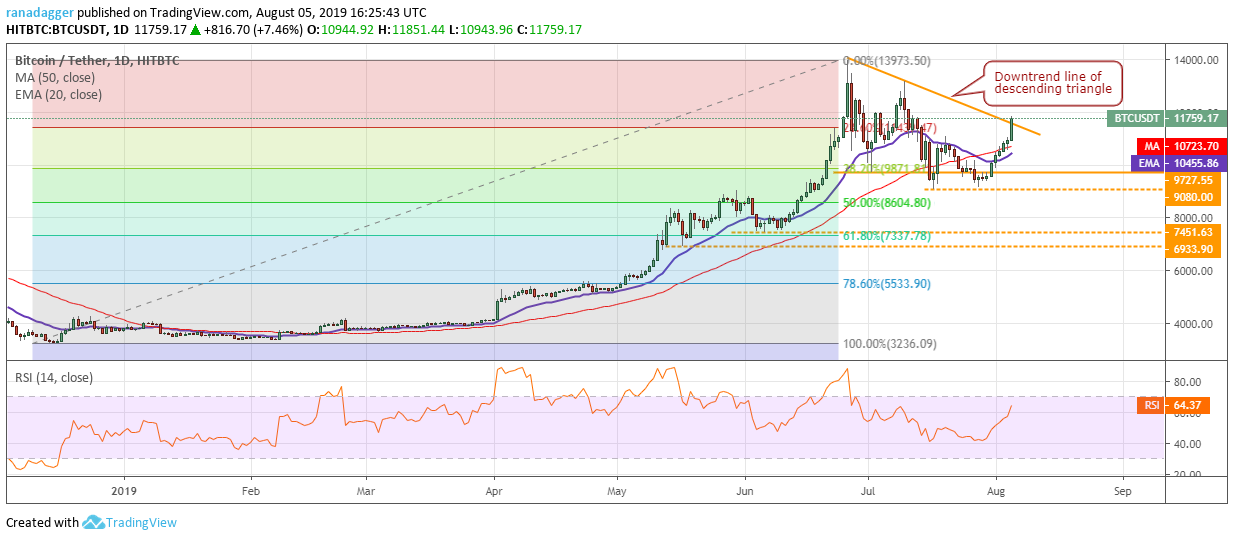Click the TradingView logo icon at bottom
This screenshot has width=1234, height=540.
coord(95,522)
